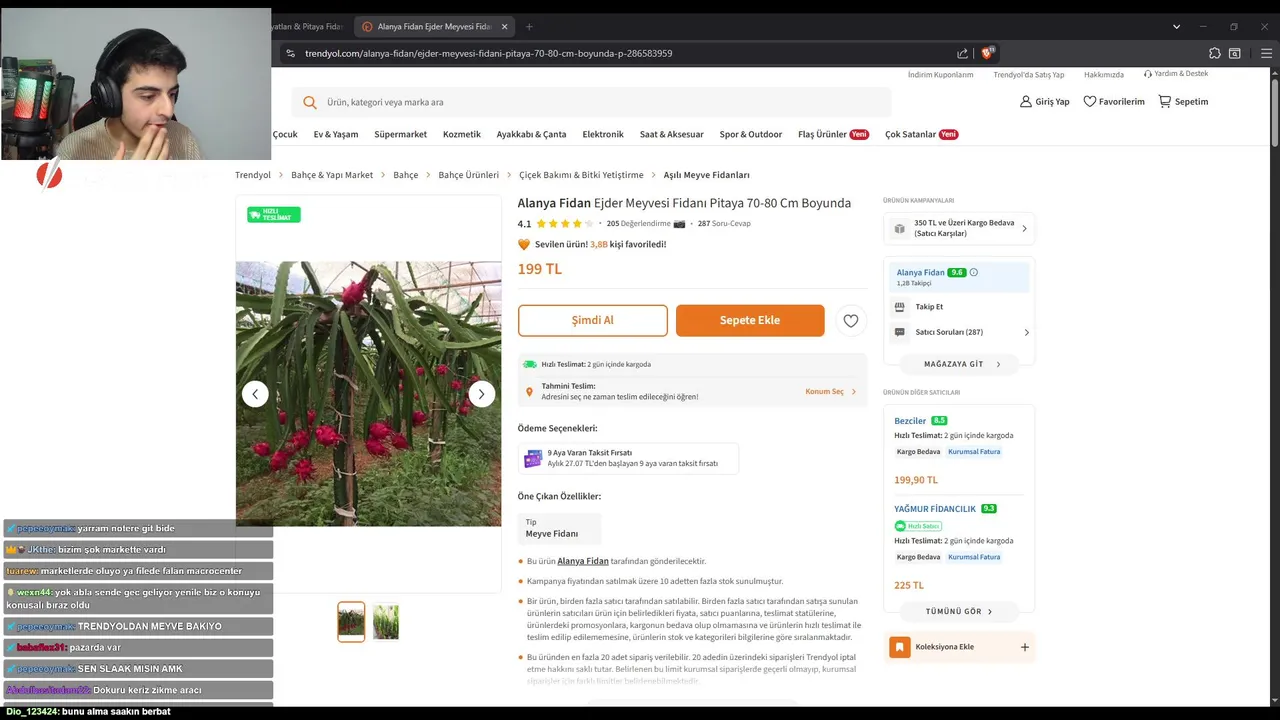Open the Saat & Aksesuar category menu
Image resolution: width=1280 pixels, height=720 pixels.
tap(672, 134)
